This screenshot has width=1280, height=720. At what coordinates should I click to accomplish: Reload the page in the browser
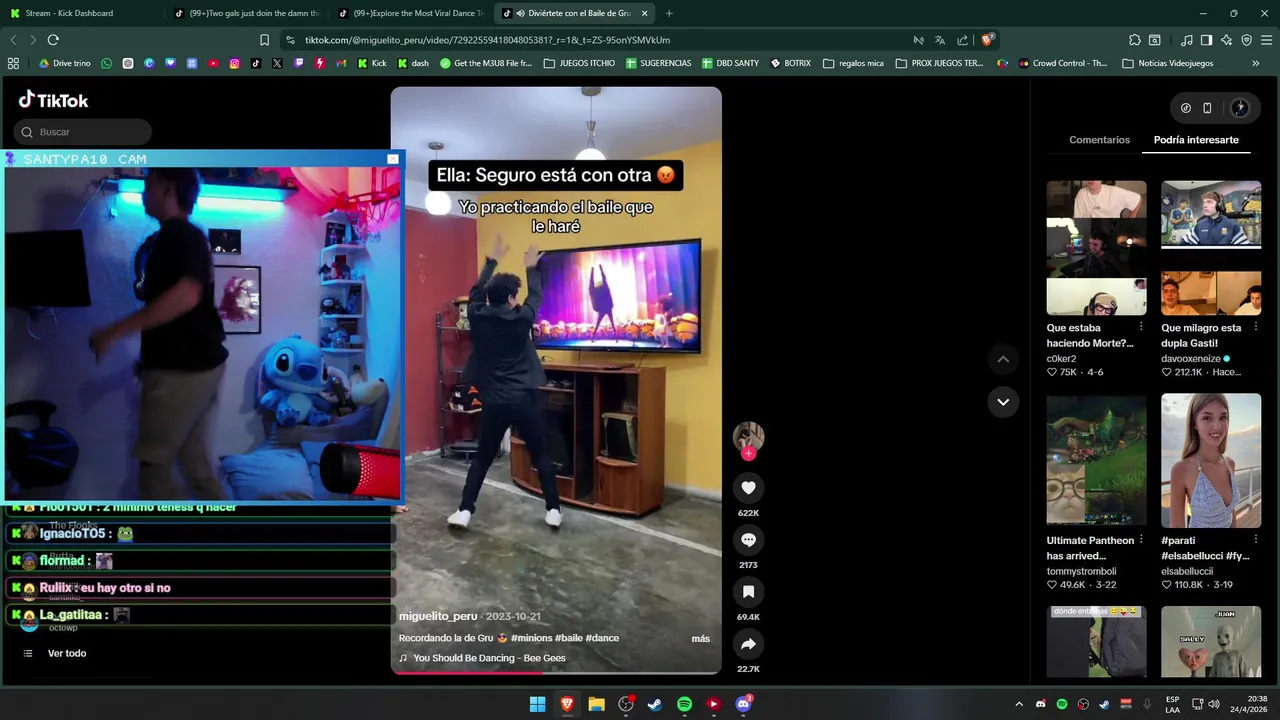[53, 40]
